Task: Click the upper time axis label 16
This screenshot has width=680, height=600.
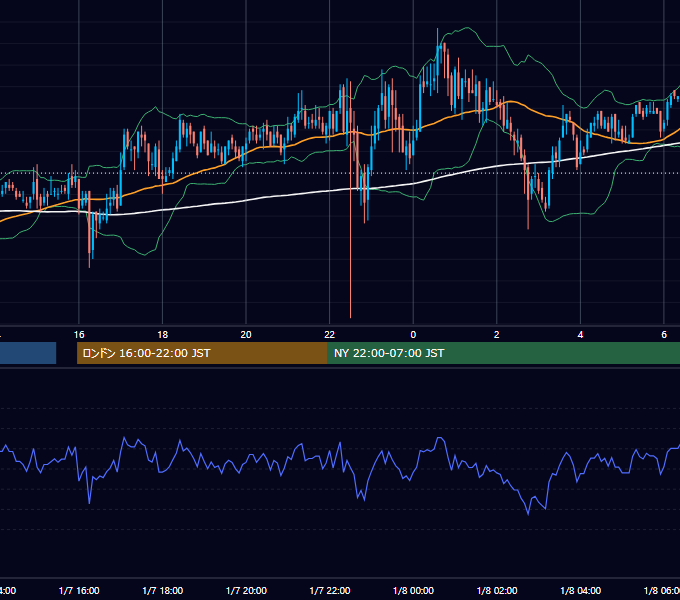Action: pyautogui.click(x=79, y=335)
